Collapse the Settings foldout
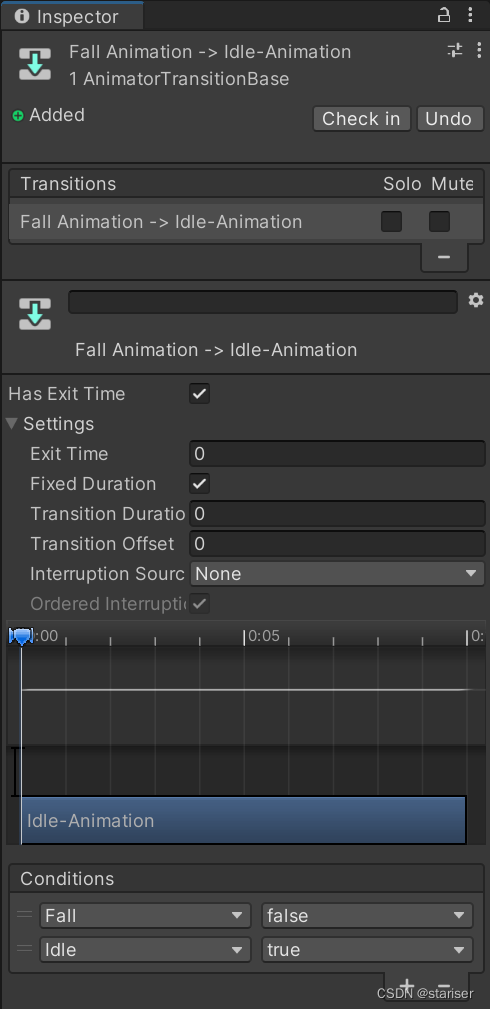Image resolution: width=490 pixels, height=1009 pixels. 12,423
